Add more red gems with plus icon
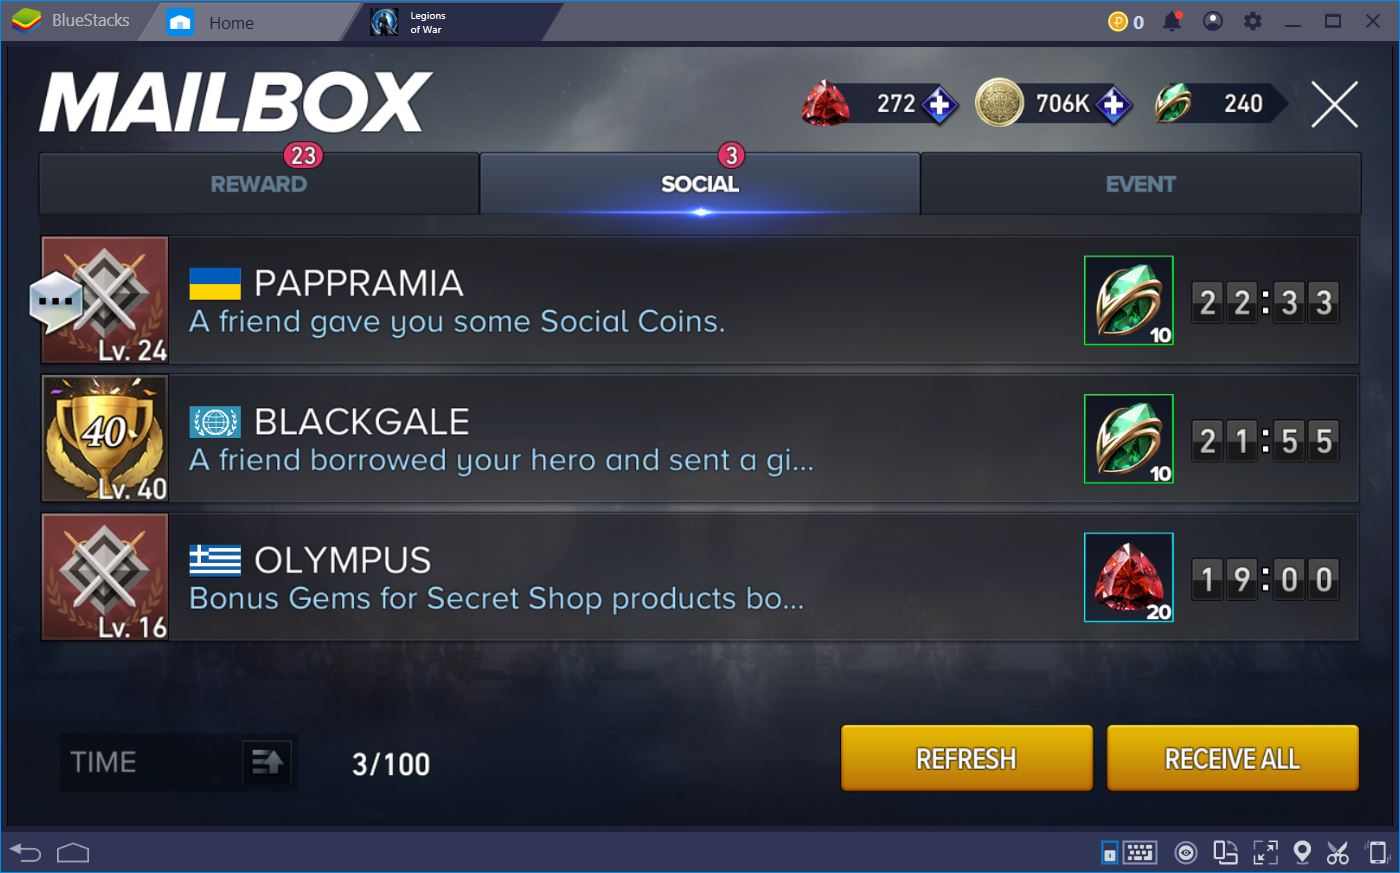 [939, 104]
